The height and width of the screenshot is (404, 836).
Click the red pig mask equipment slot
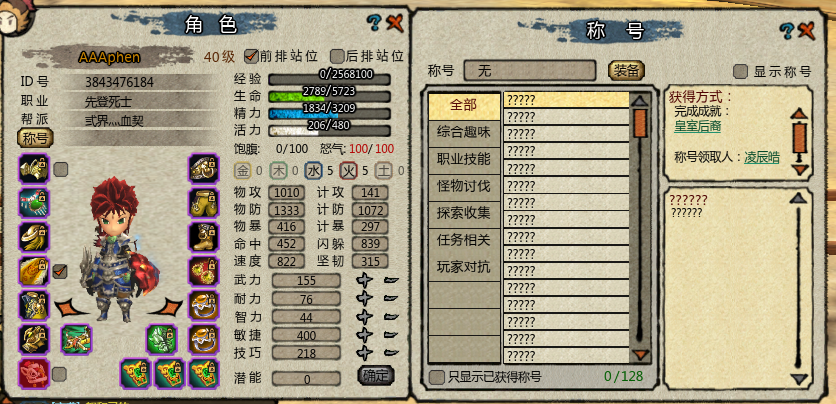34,373
